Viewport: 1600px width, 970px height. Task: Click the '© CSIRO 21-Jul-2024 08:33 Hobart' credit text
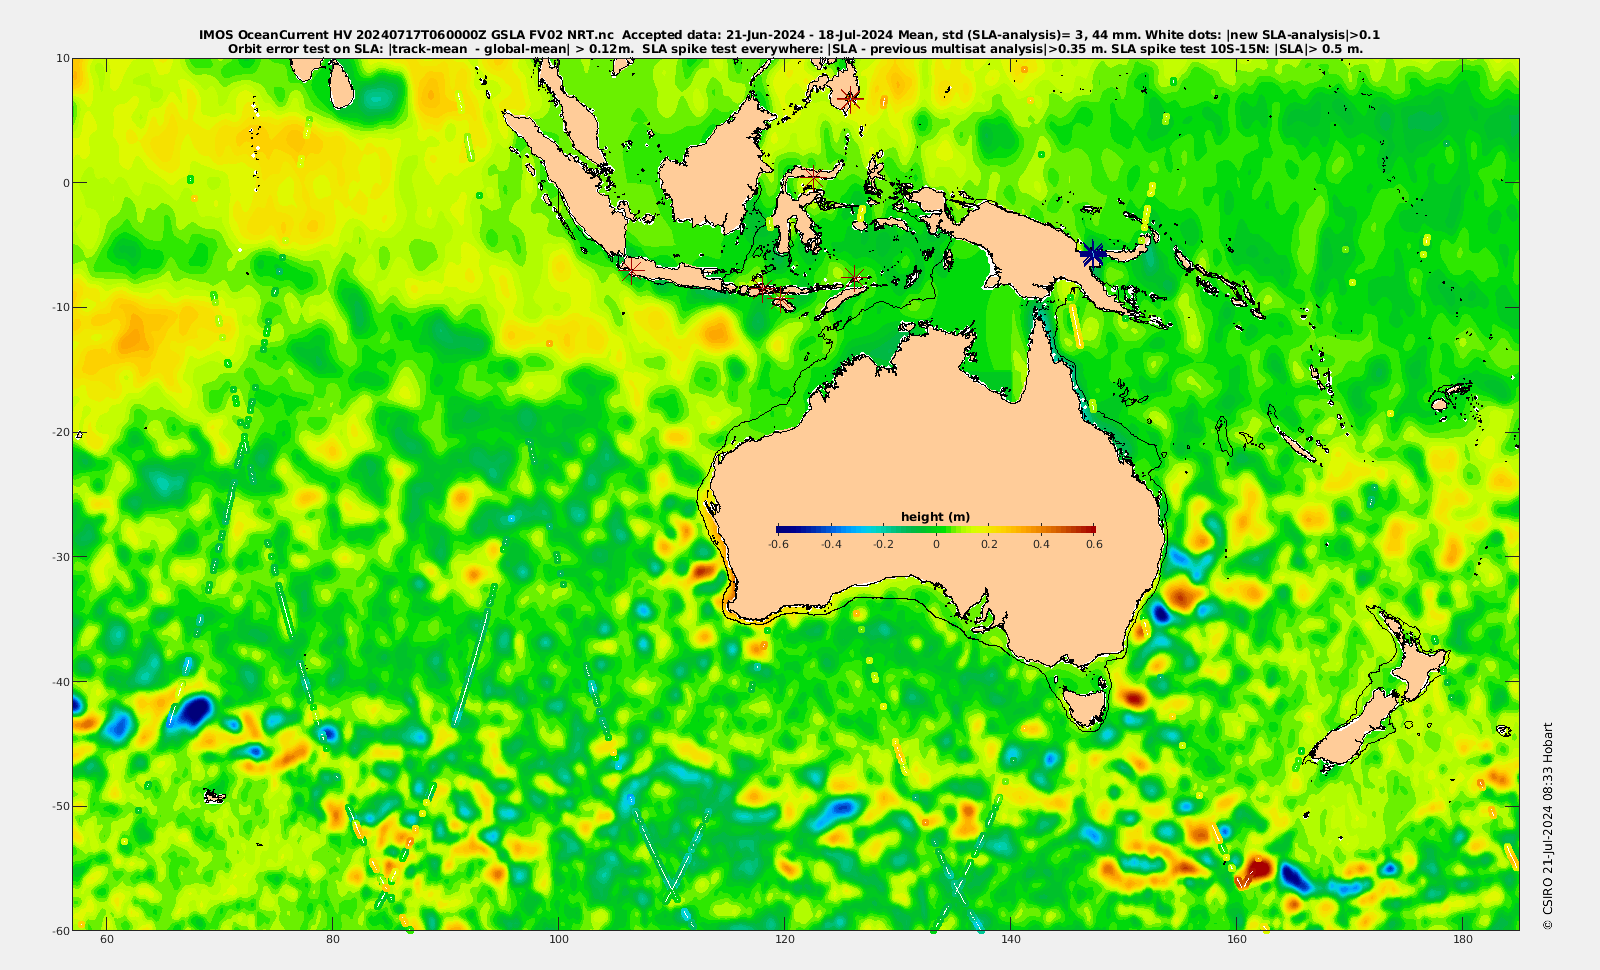point(1548,826)
